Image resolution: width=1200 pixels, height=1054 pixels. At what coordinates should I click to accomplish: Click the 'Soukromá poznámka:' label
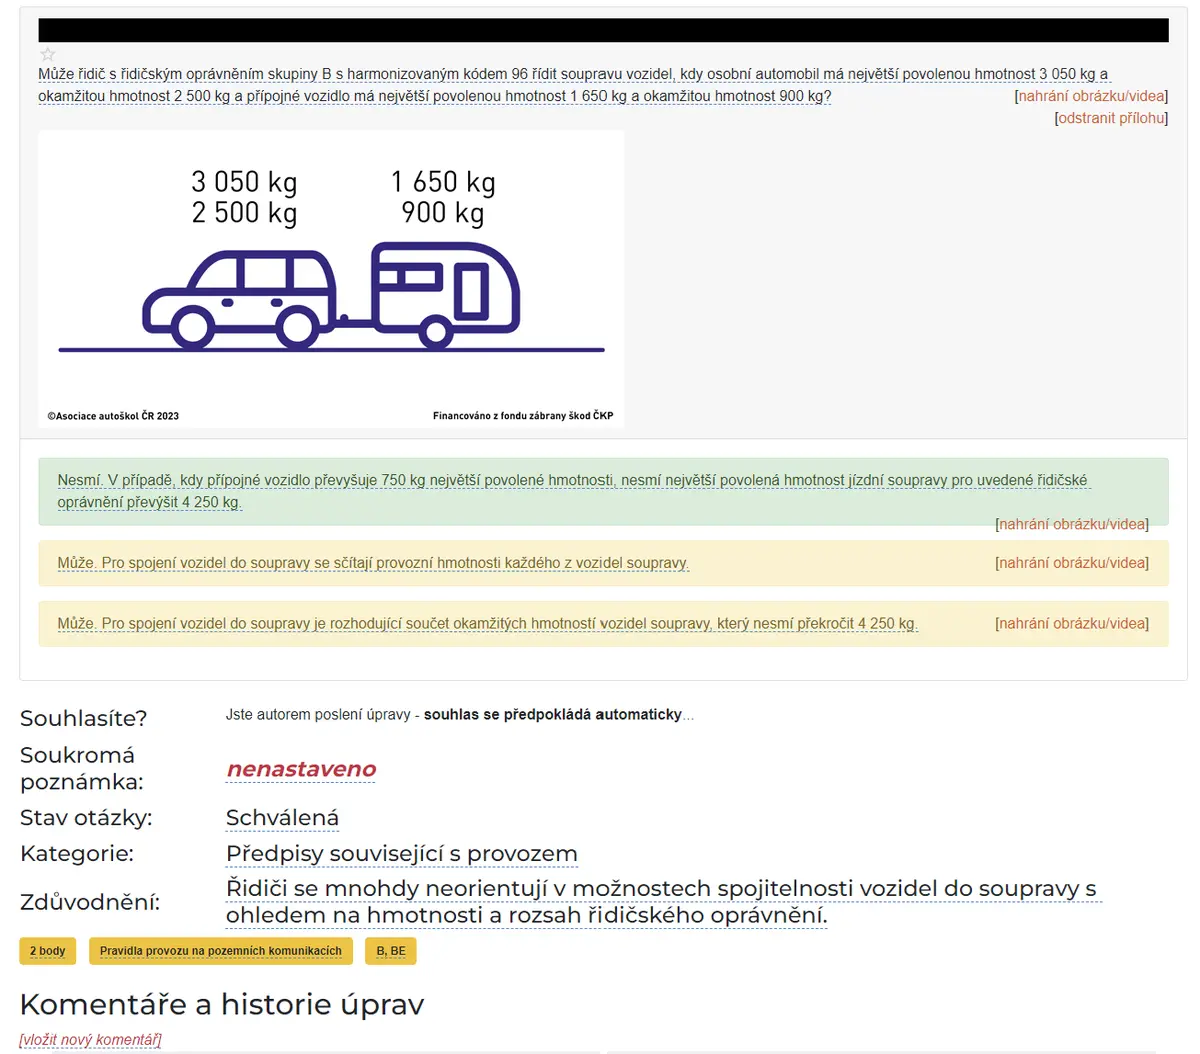82,768
